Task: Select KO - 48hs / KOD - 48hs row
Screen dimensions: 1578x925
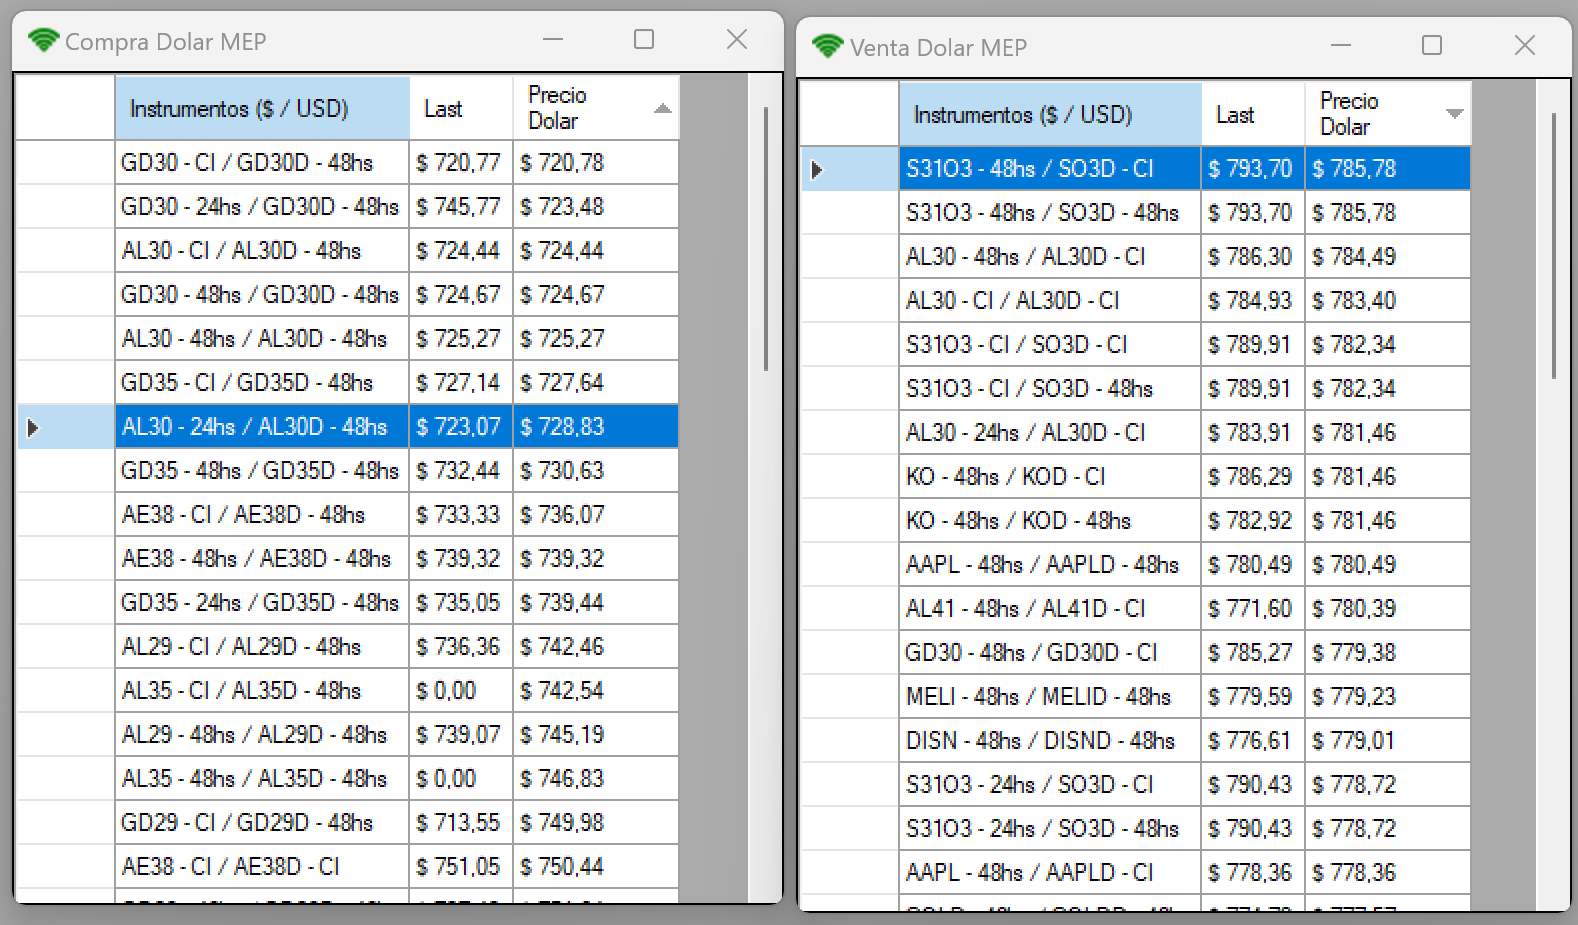Action: point(1136,520)
